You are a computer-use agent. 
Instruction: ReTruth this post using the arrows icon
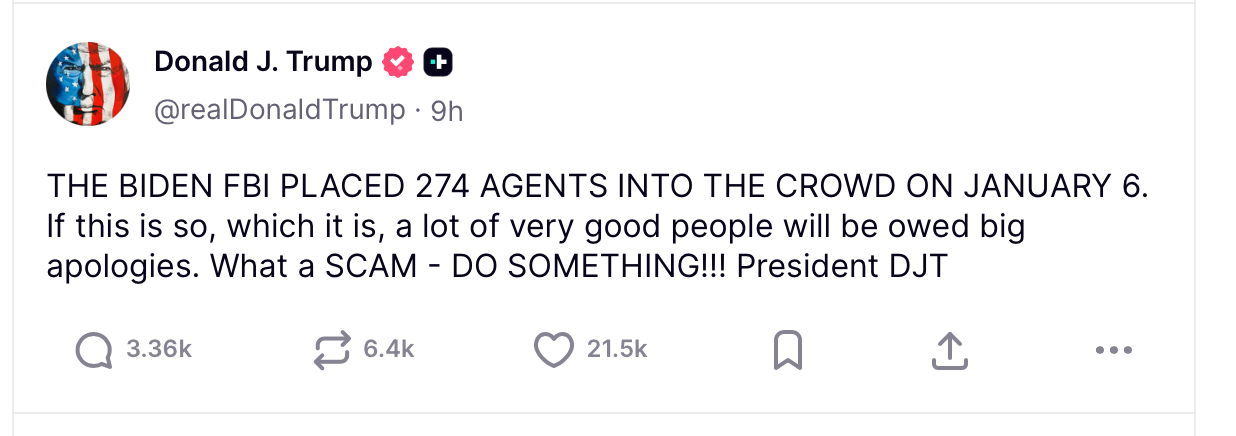331,349
